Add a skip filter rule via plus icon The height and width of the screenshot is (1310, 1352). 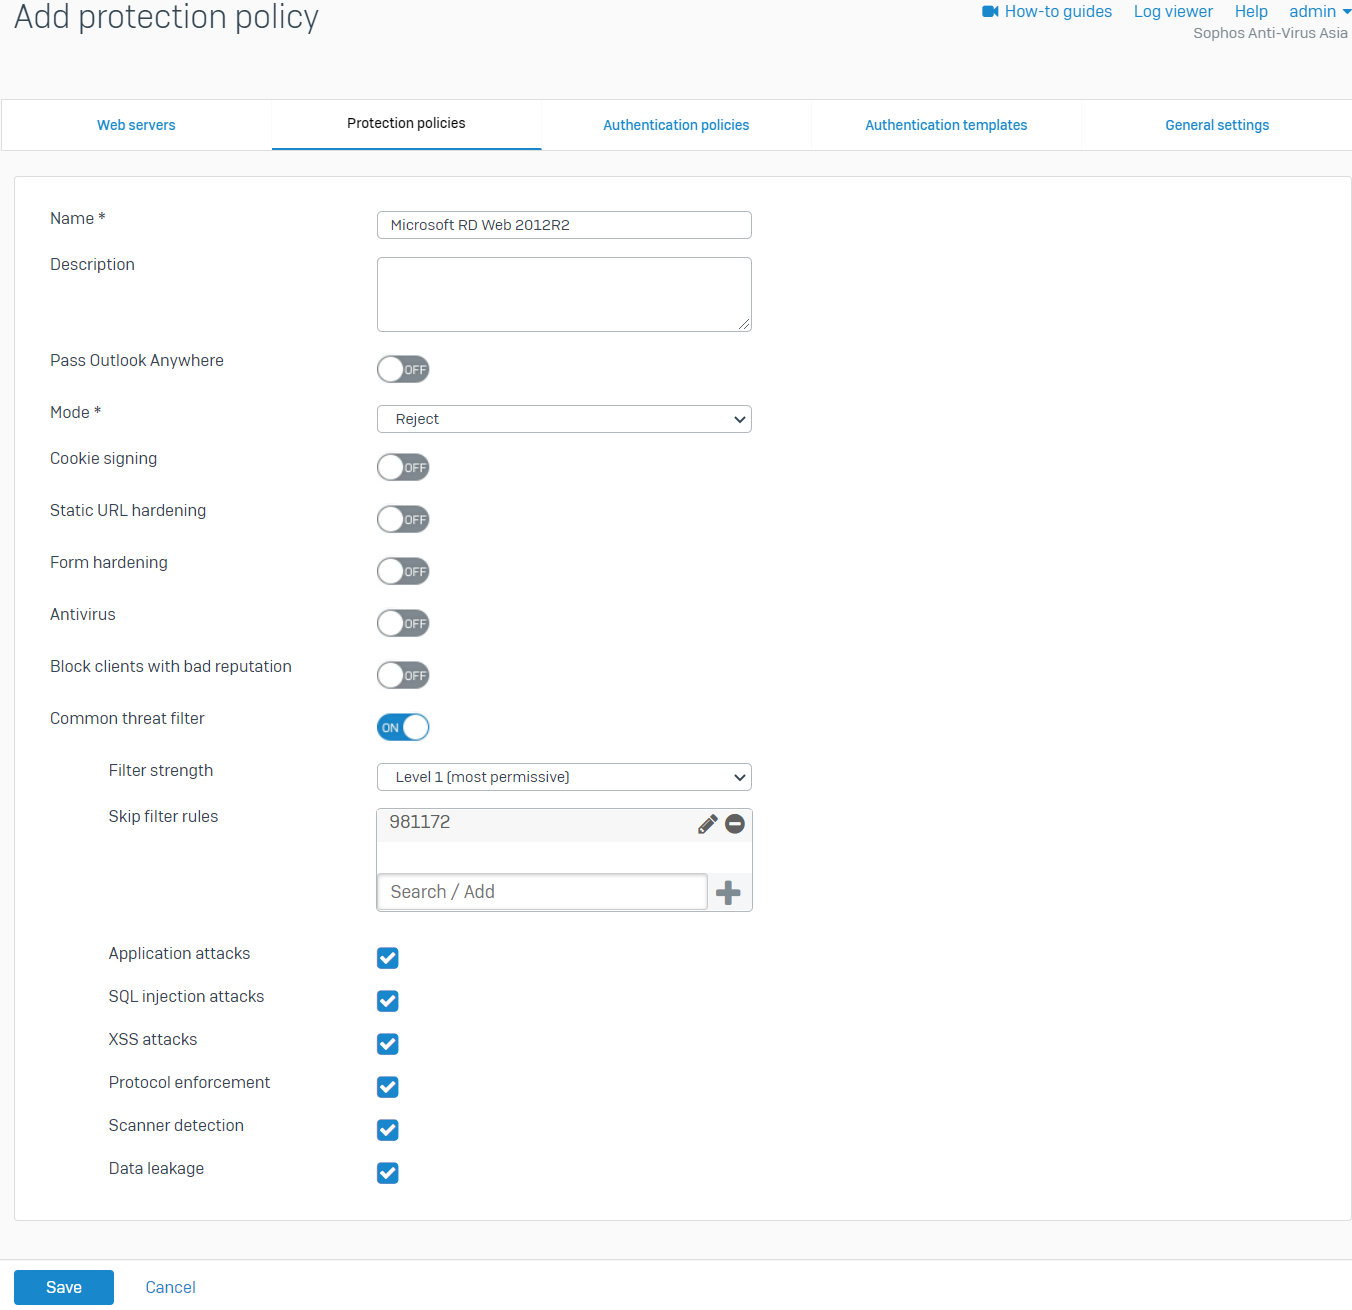pos(728,891)
